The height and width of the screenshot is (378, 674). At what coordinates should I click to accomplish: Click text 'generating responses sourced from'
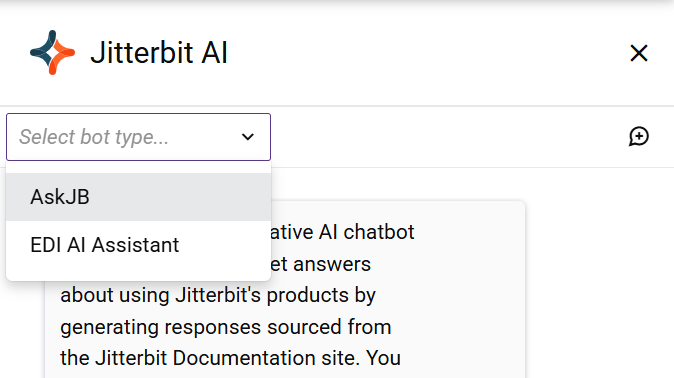point(226,327)
